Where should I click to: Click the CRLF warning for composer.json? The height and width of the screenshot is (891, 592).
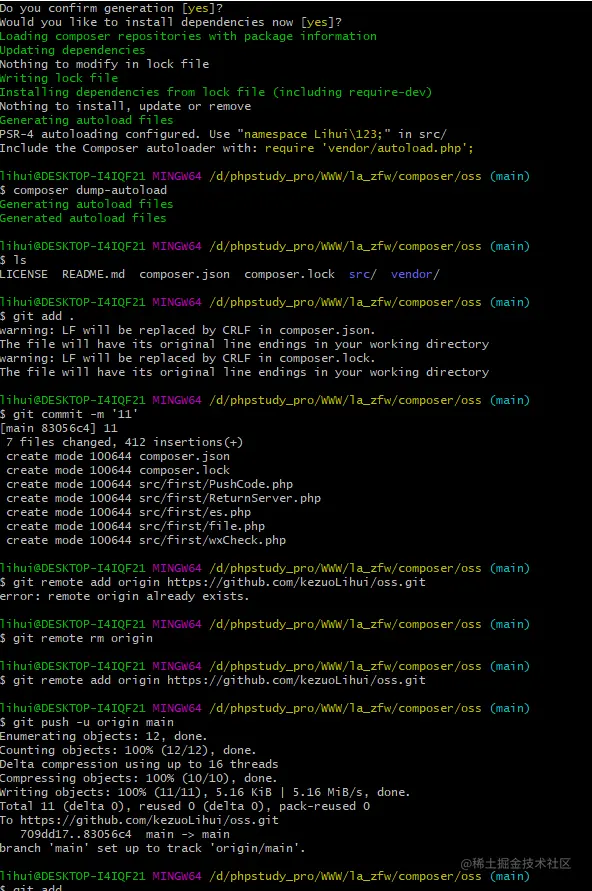click(187, 330)
